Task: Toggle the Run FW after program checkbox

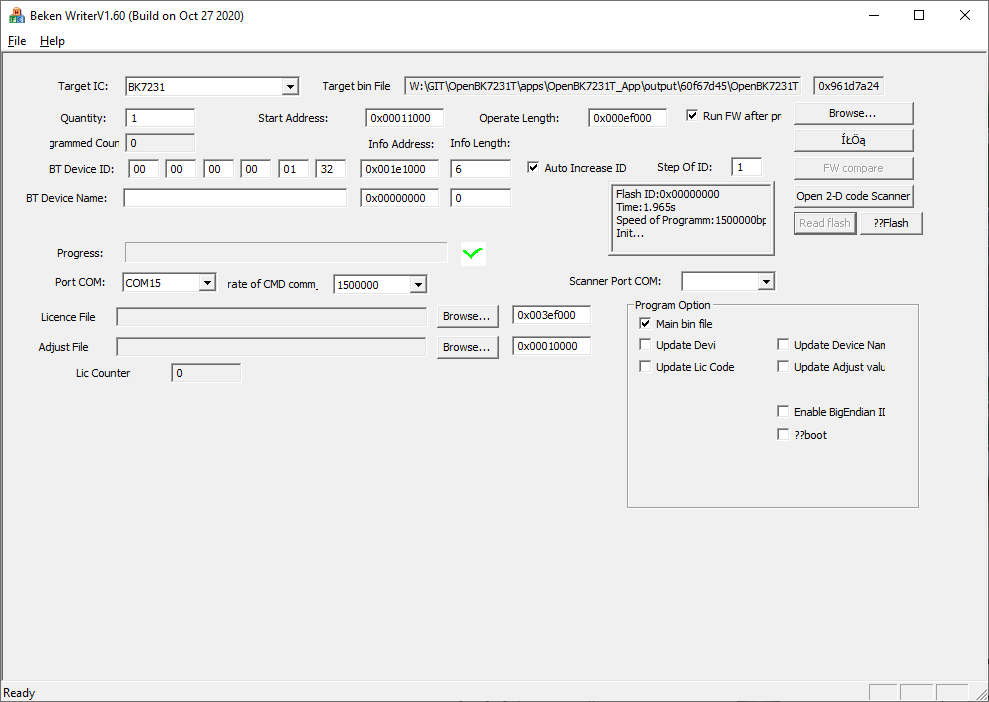Action: point(692,116)
